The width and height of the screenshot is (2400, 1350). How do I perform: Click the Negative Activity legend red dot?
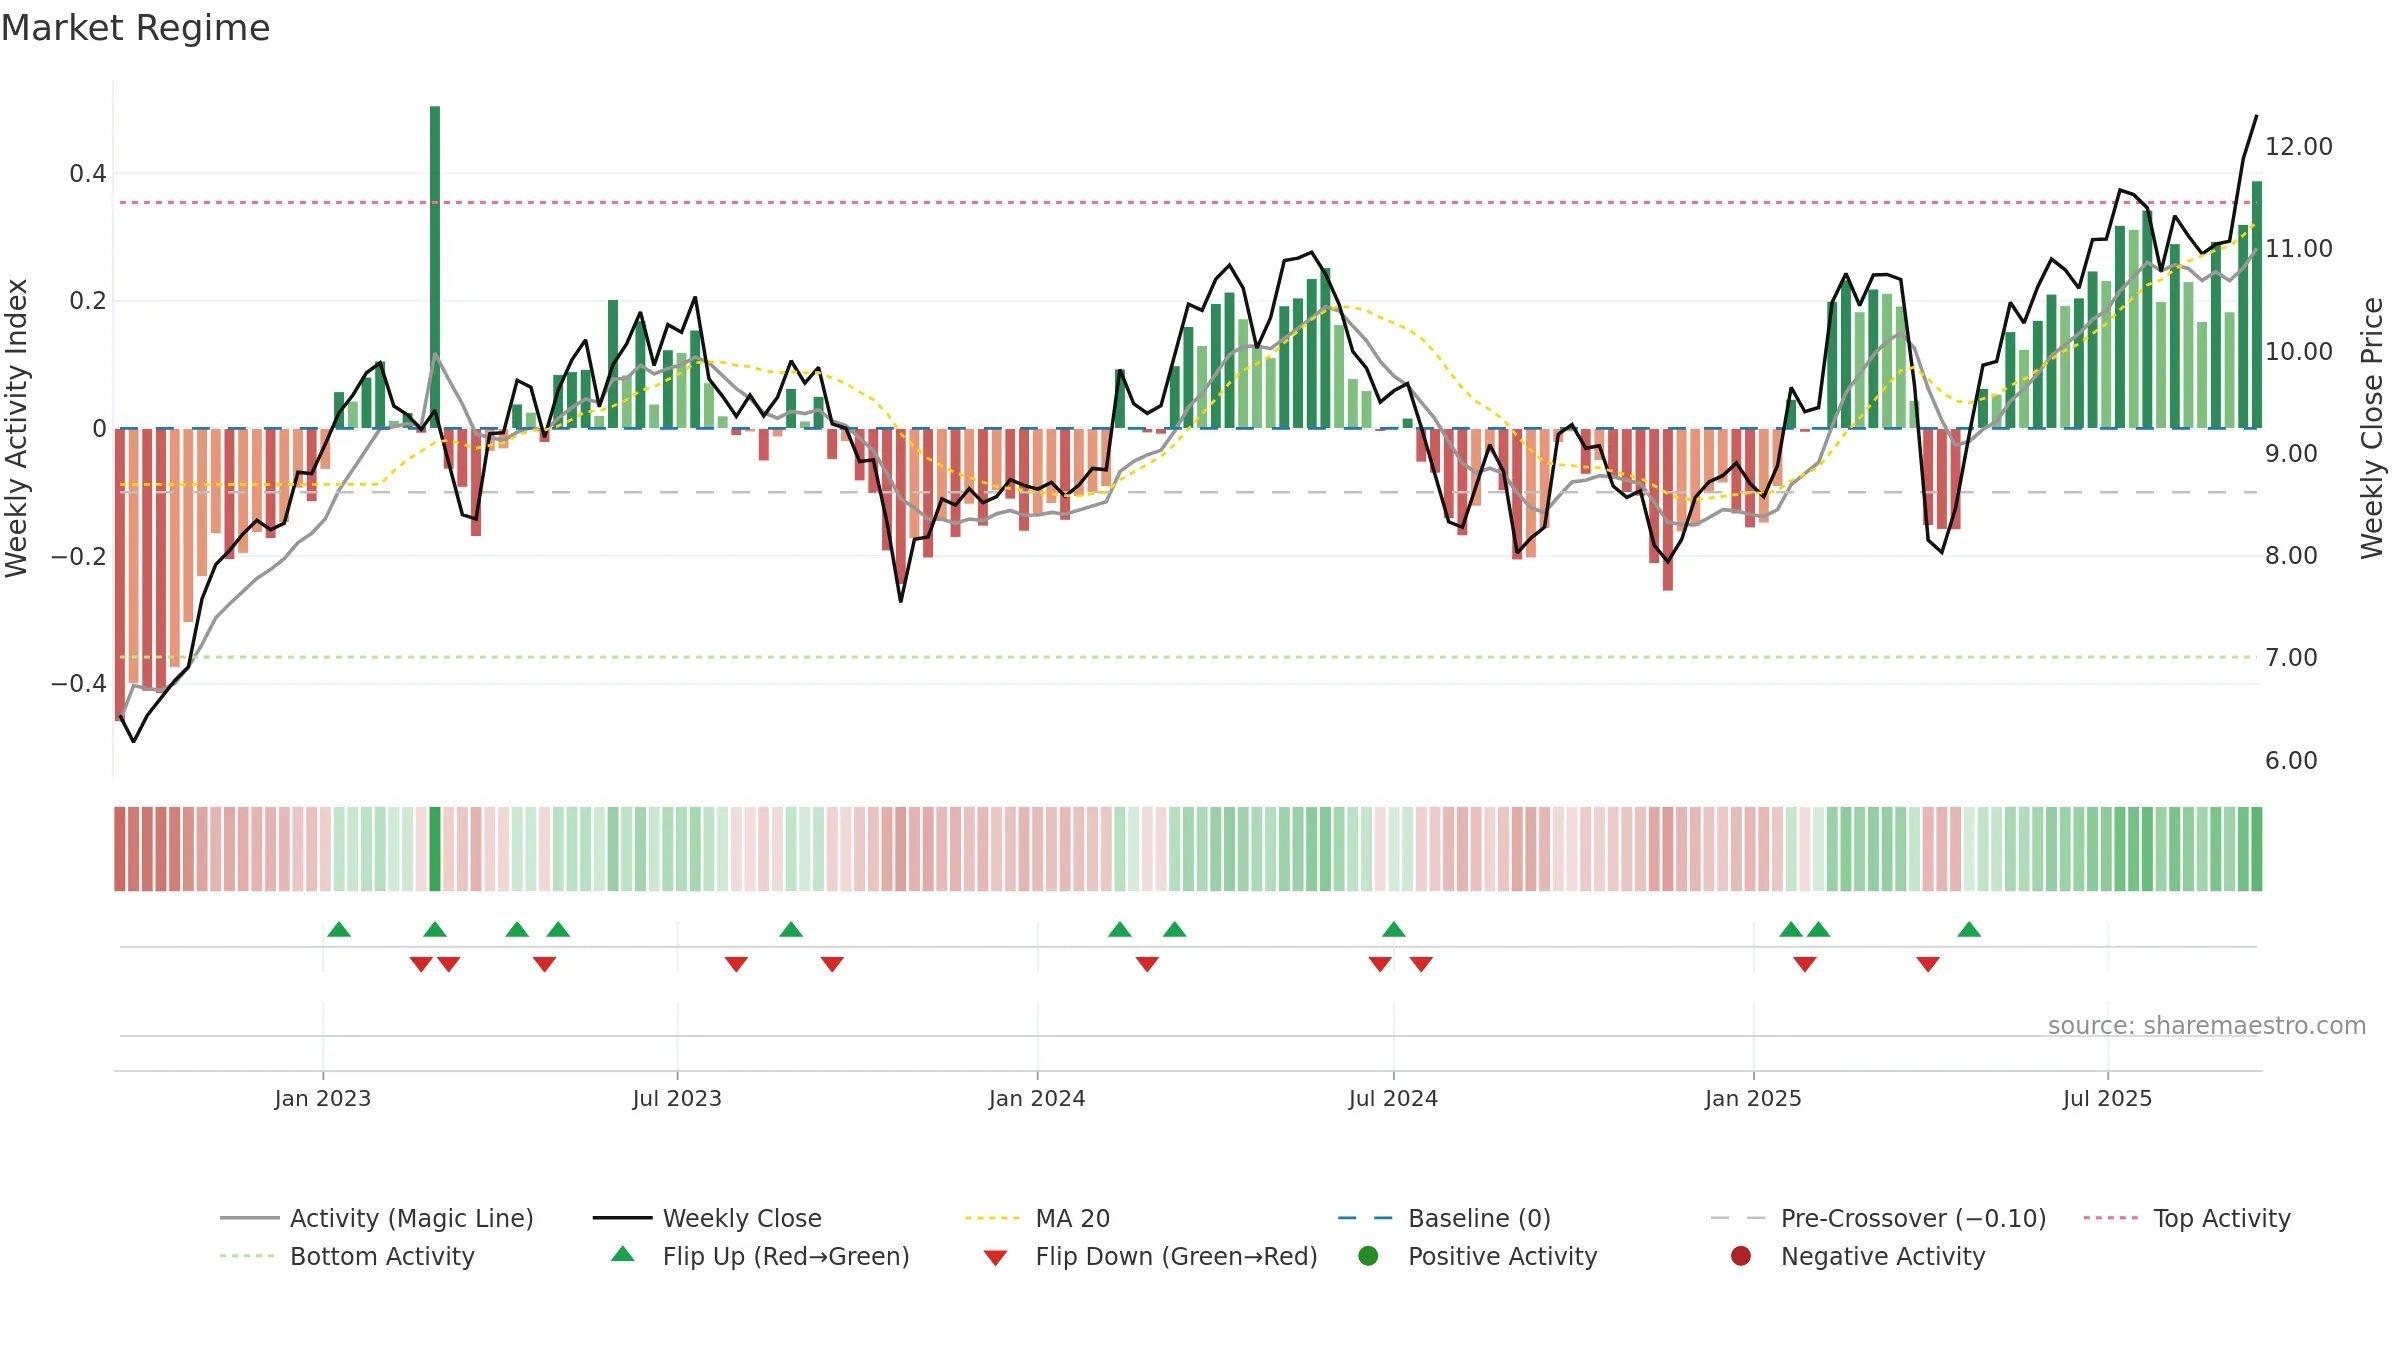tap(1741, 1256)
